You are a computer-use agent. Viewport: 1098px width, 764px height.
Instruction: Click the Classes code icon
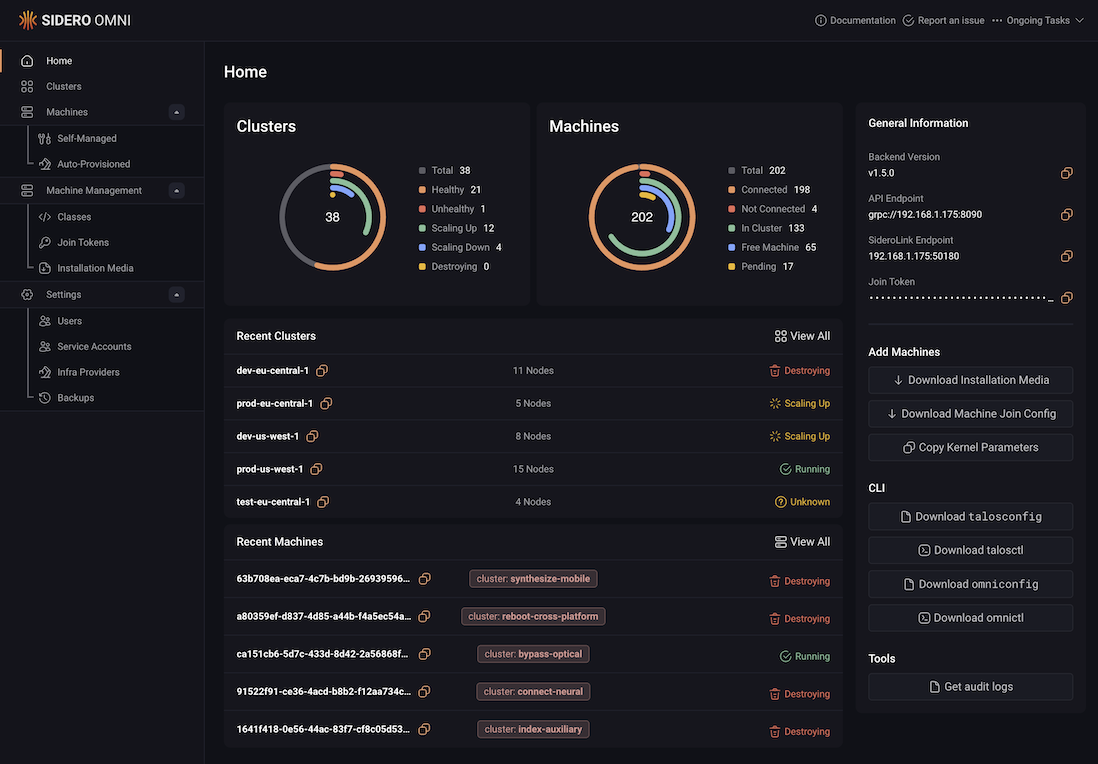click(45, 217)
